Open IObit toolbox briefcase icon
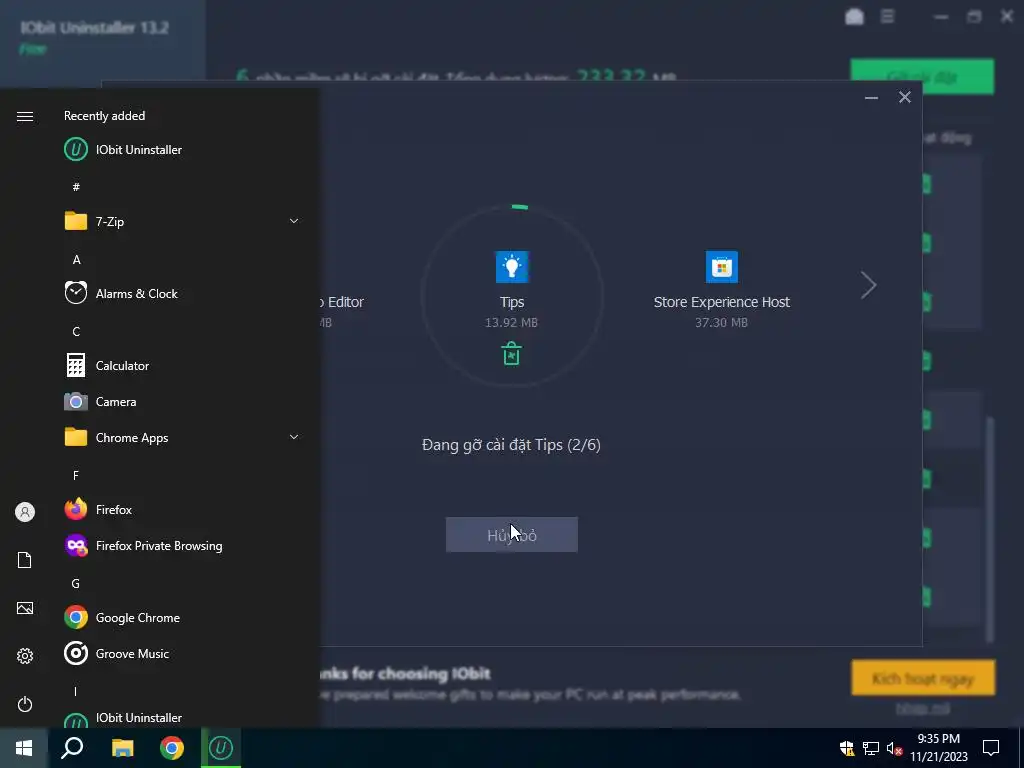This screenshot has height=768, width=1024. (x=854, y=16)
